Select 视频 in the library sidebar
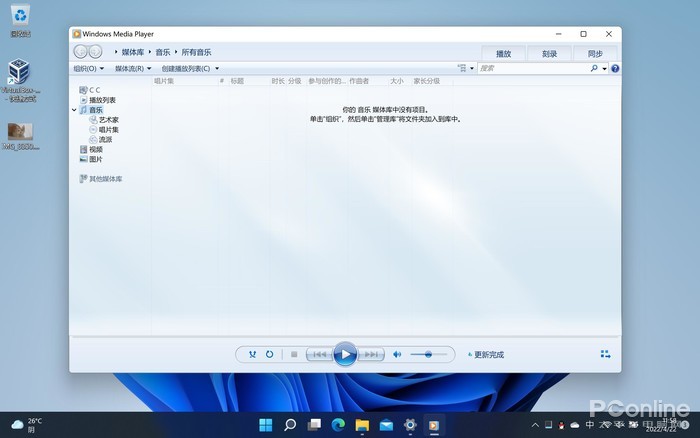 click(95, 150)
